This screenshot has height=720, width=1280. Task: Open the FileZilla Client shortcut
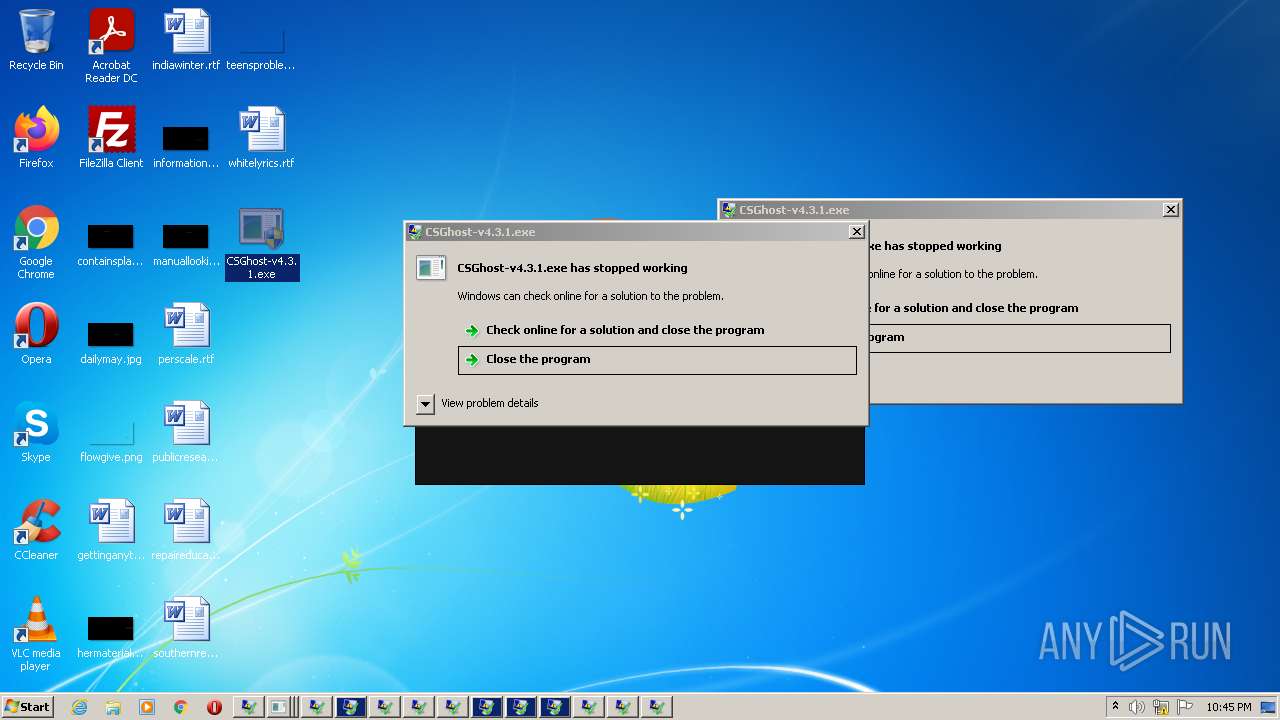[x=111, y=138]
